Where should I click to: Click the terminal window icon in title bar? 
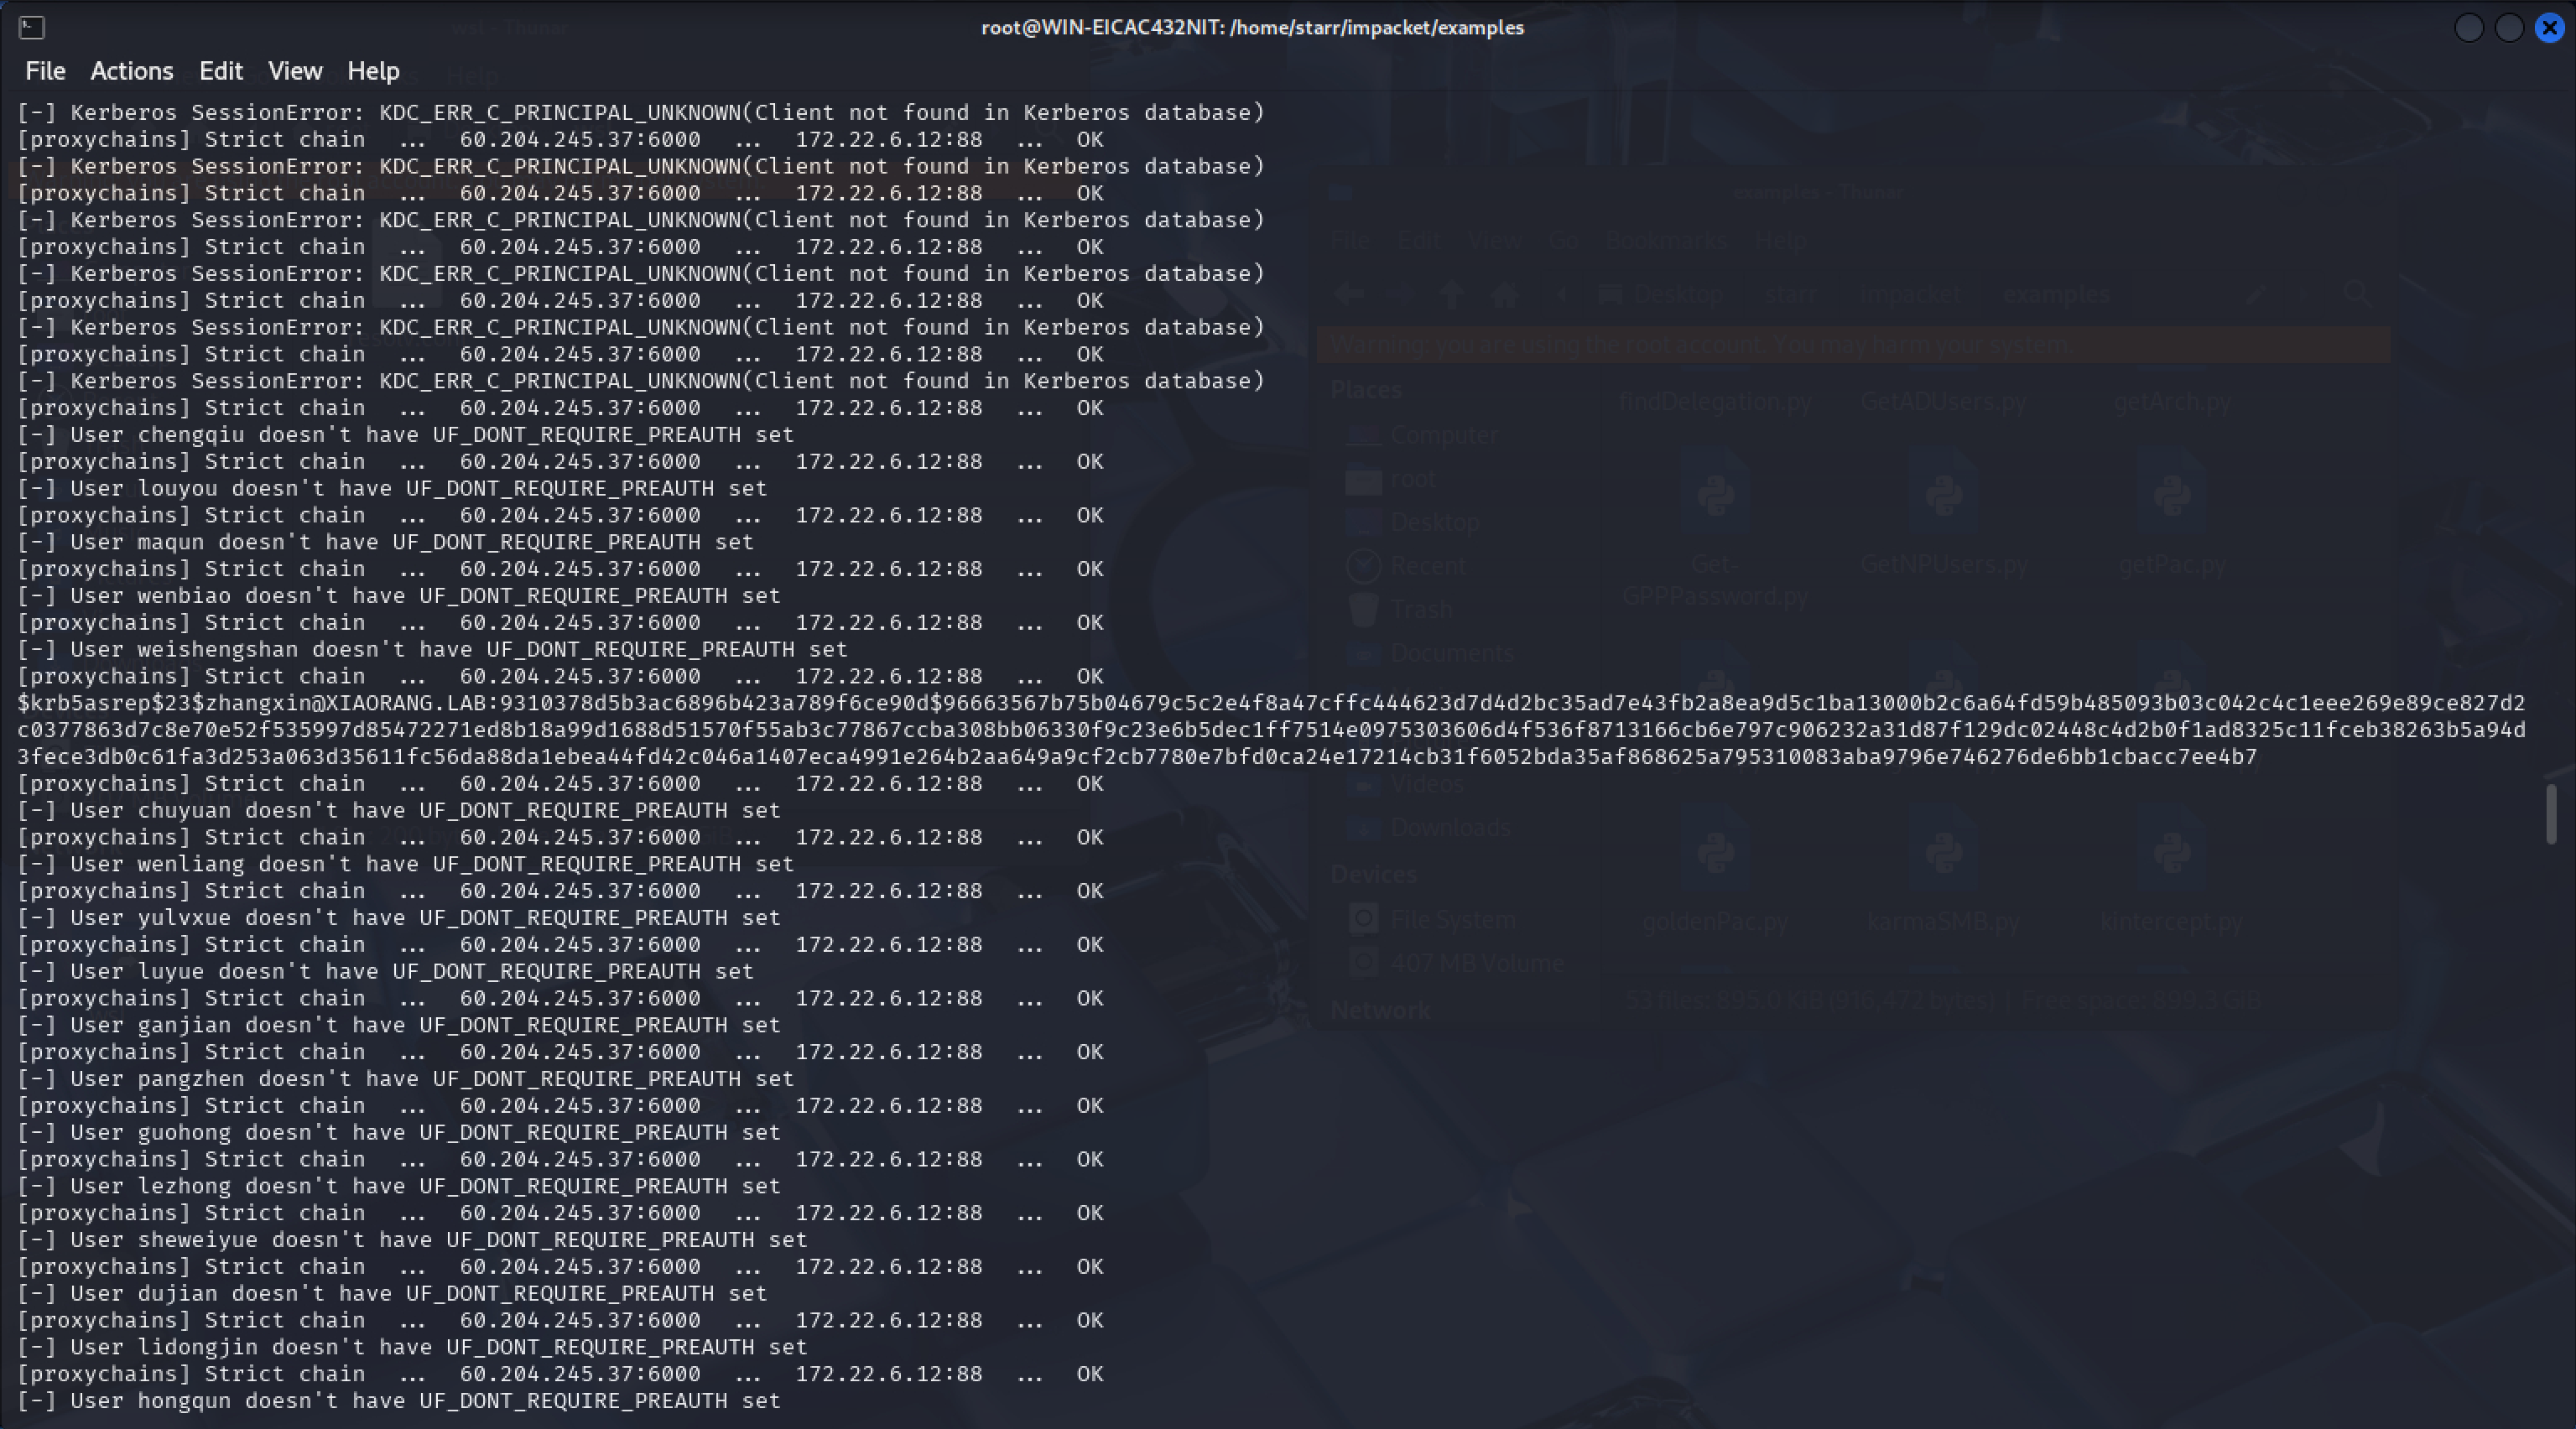tap(32, 28)
